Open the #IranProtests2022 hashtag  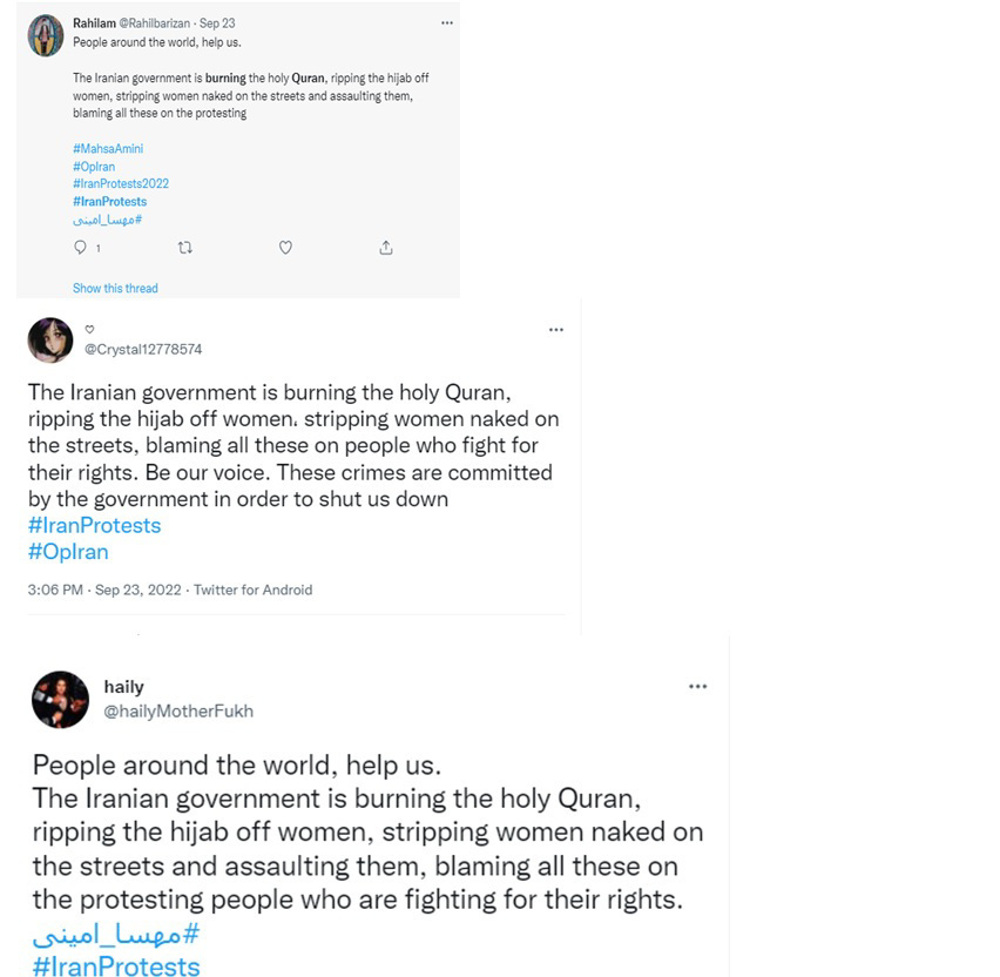121,184
